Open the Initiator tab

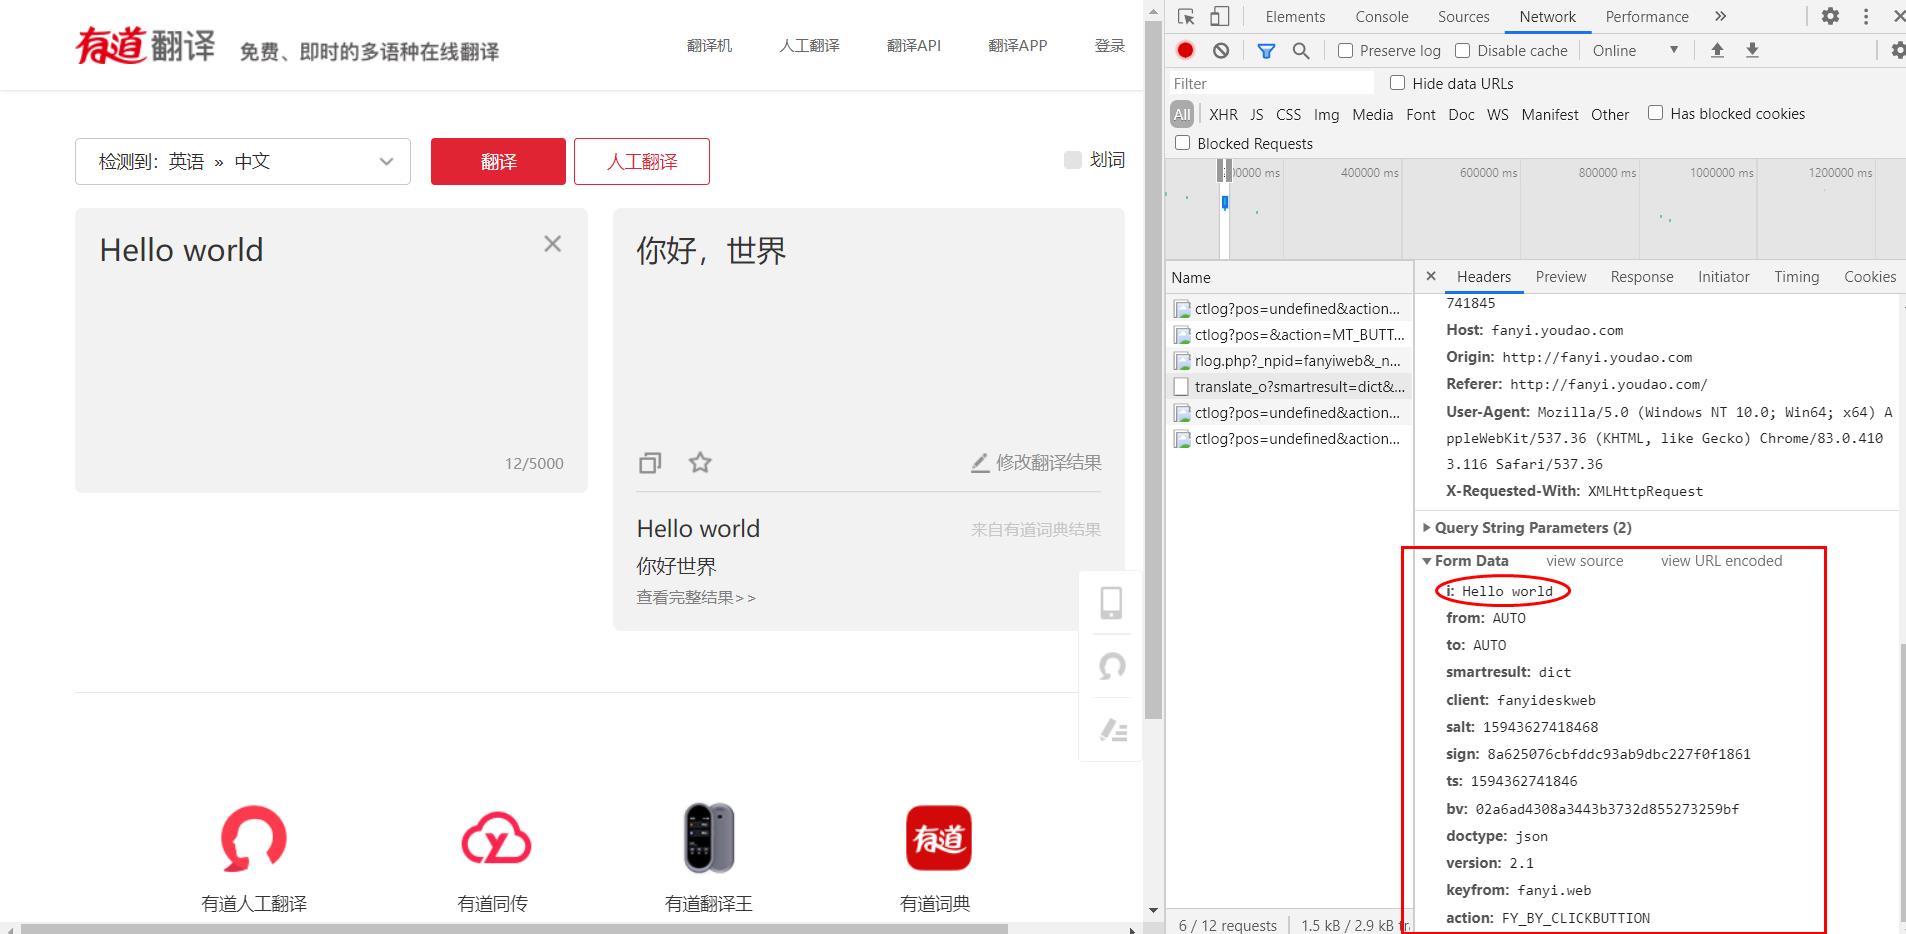(1724, 277)
